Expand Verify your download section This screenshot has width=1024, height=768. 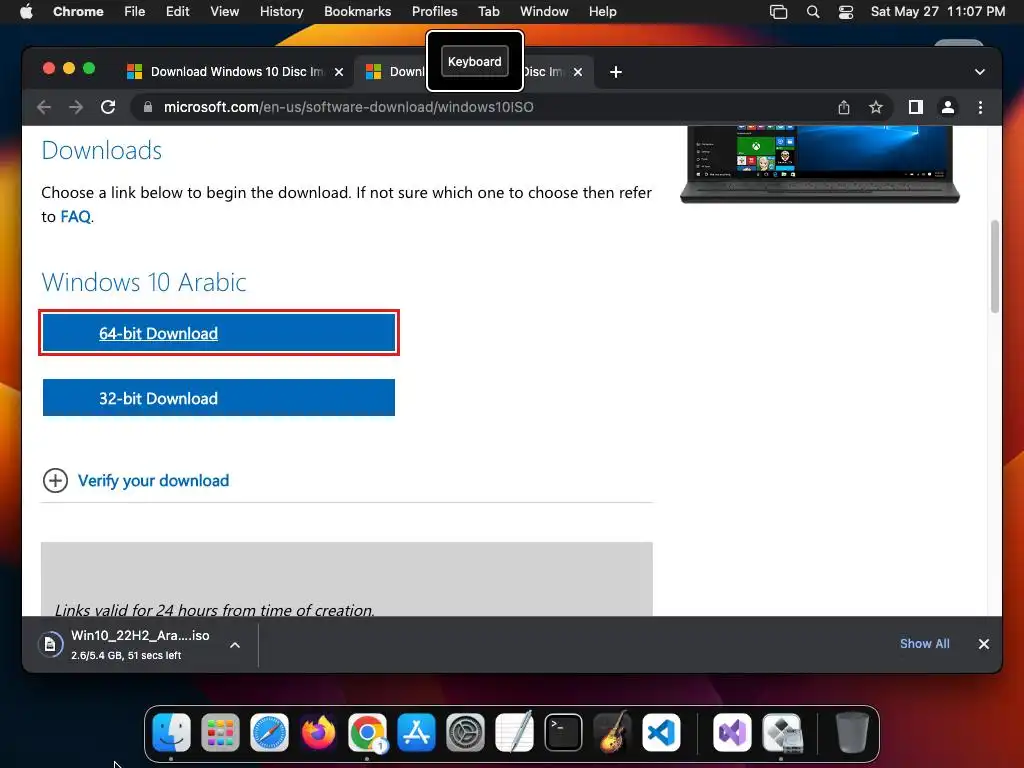[153, 481]
